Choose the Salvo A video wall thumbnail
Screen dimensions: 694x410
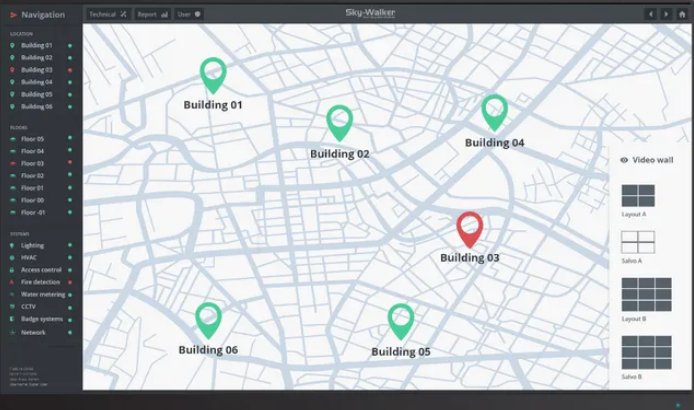pyautogui.click(x=638, y=242)
